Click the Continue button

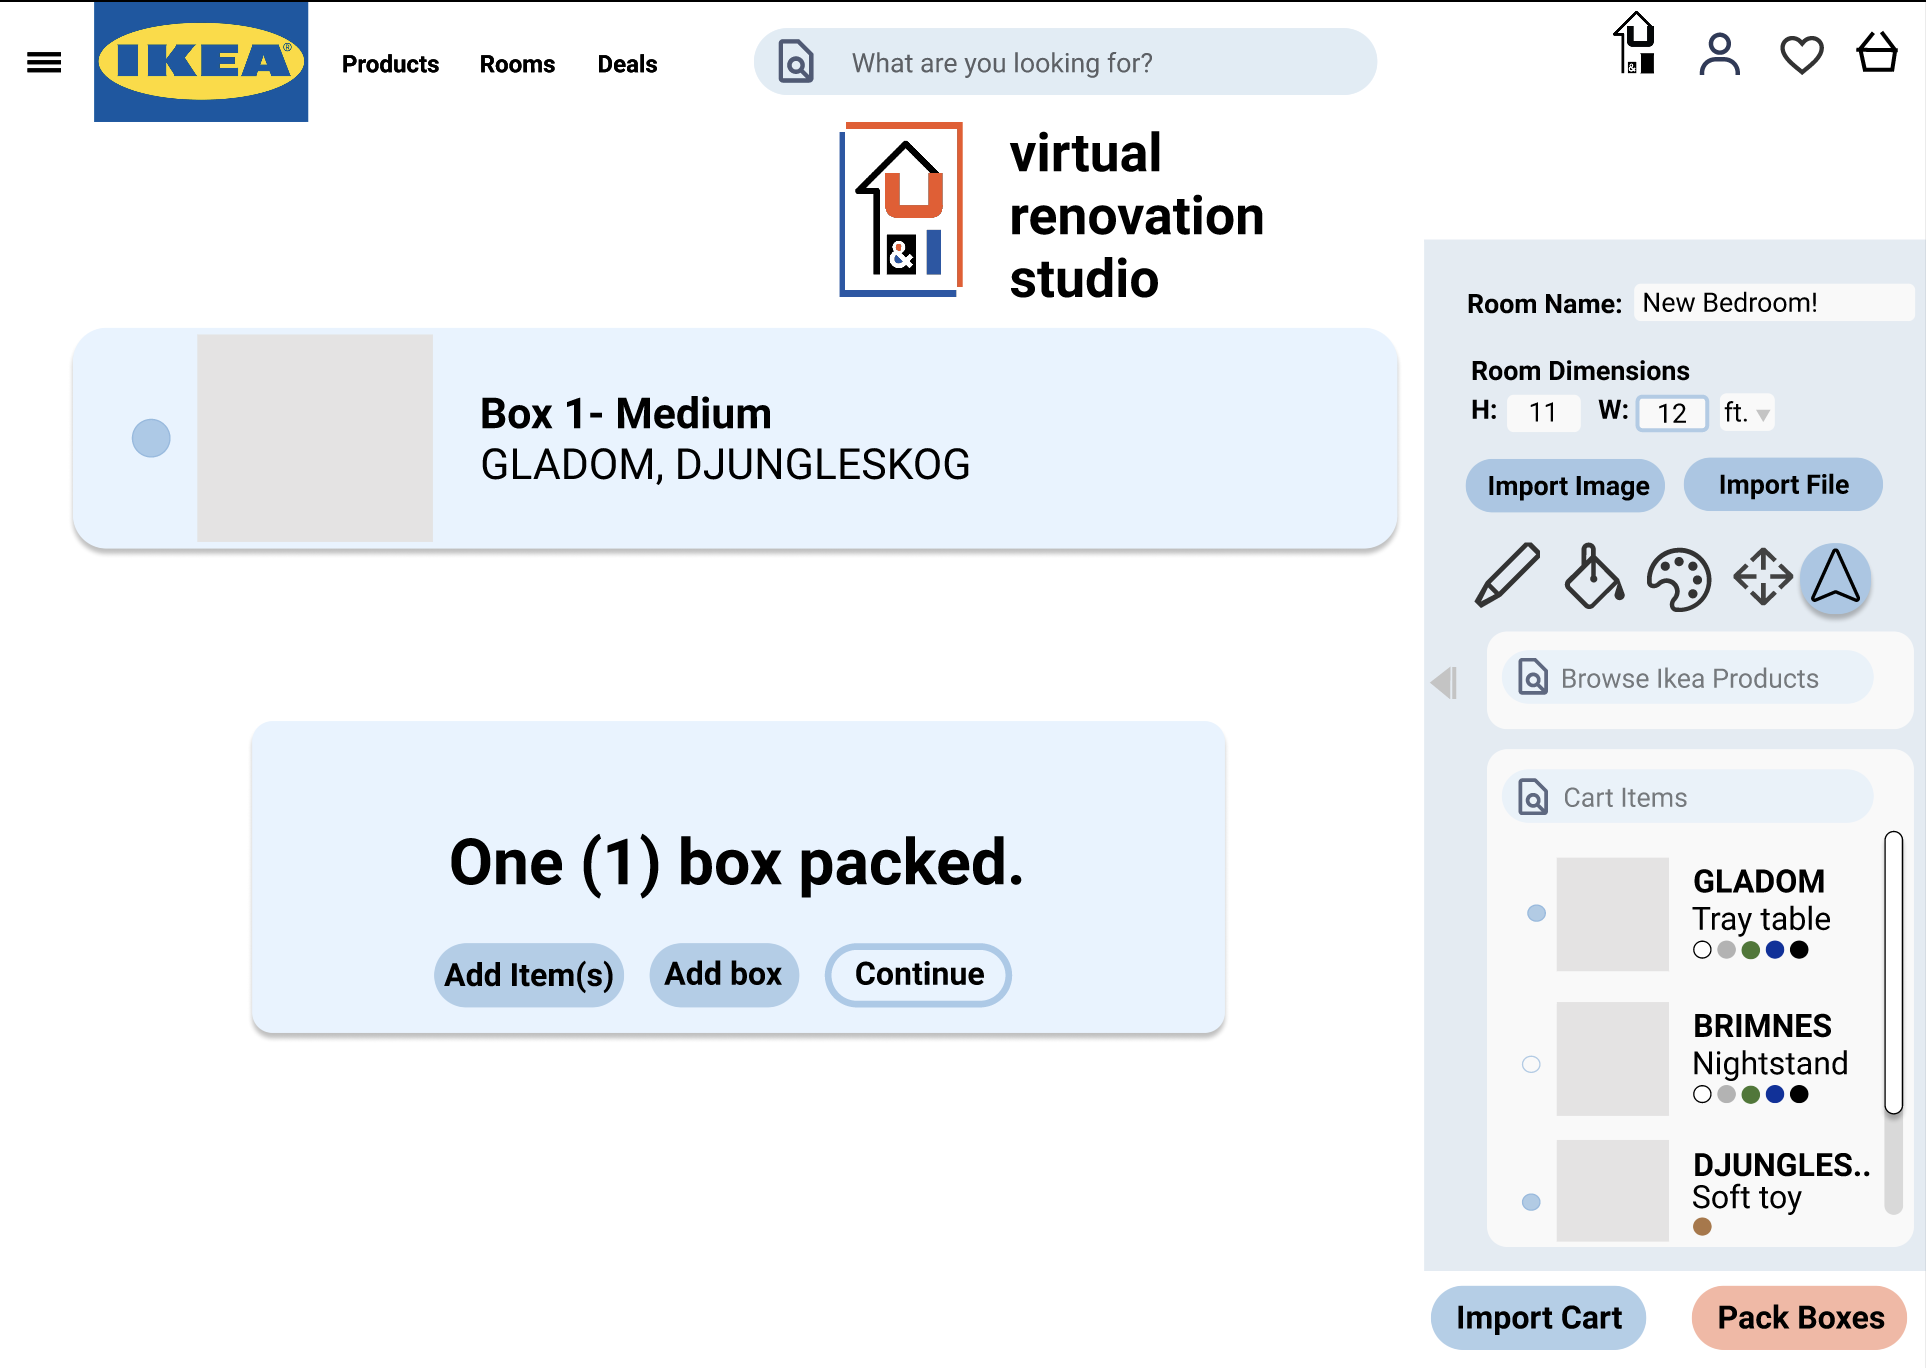918,974
